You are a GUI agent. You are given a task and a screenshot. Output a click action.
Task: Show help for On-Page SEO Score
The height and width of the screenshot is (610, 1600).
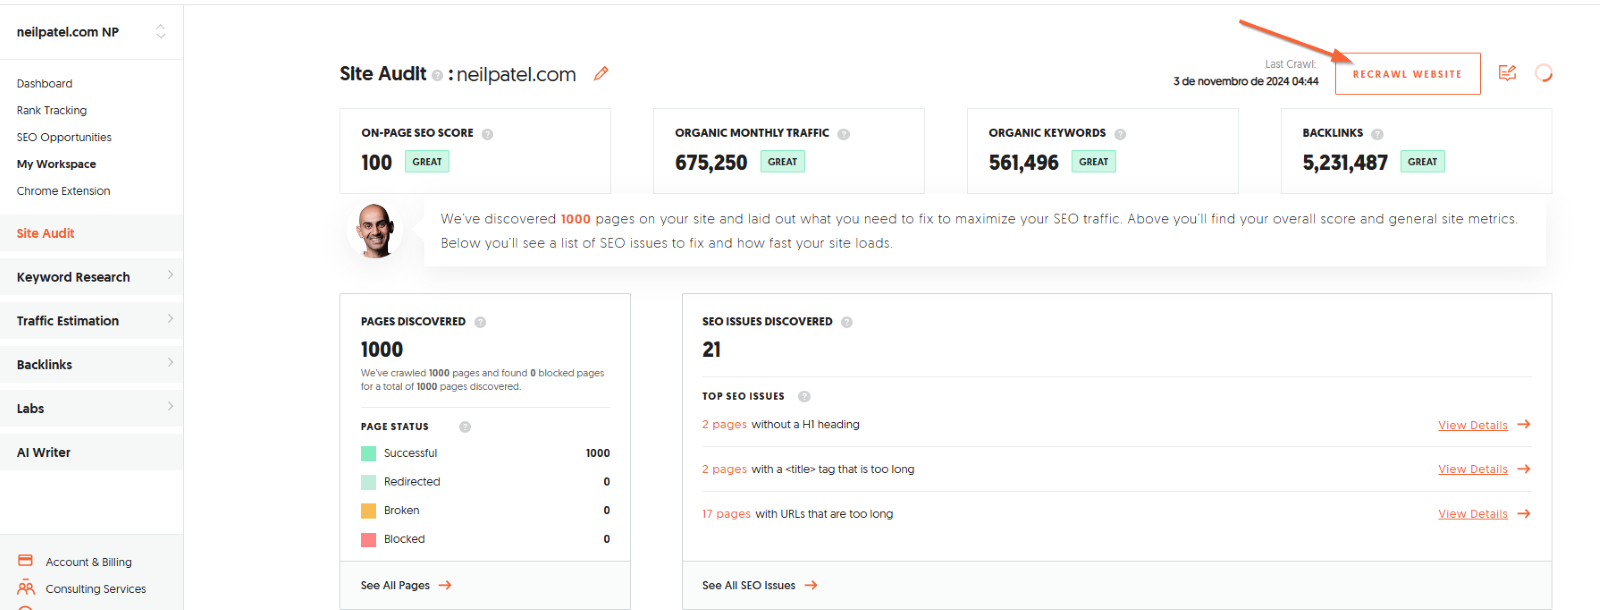(487, 134)
